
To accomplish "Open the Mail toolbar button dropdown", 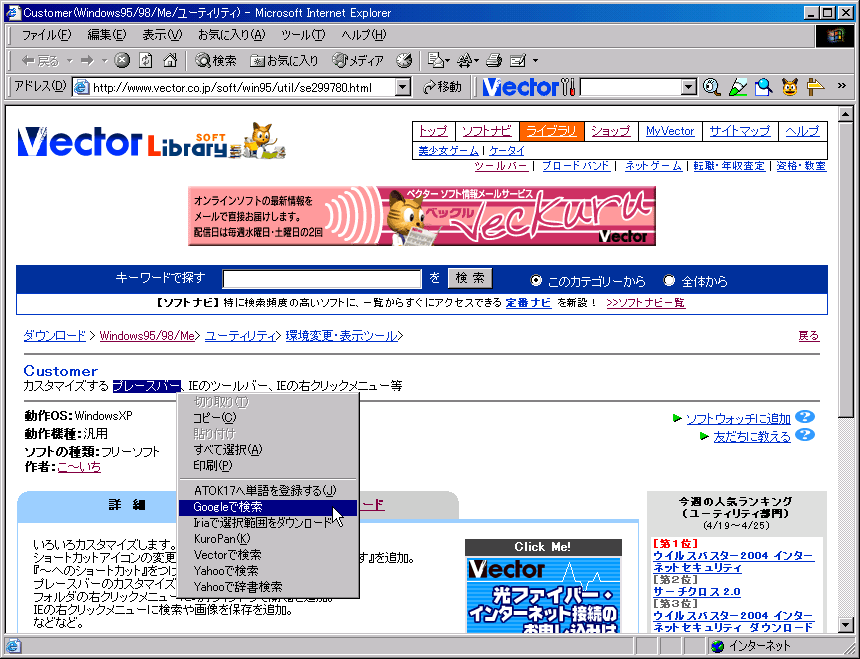I will pos(448,60).
